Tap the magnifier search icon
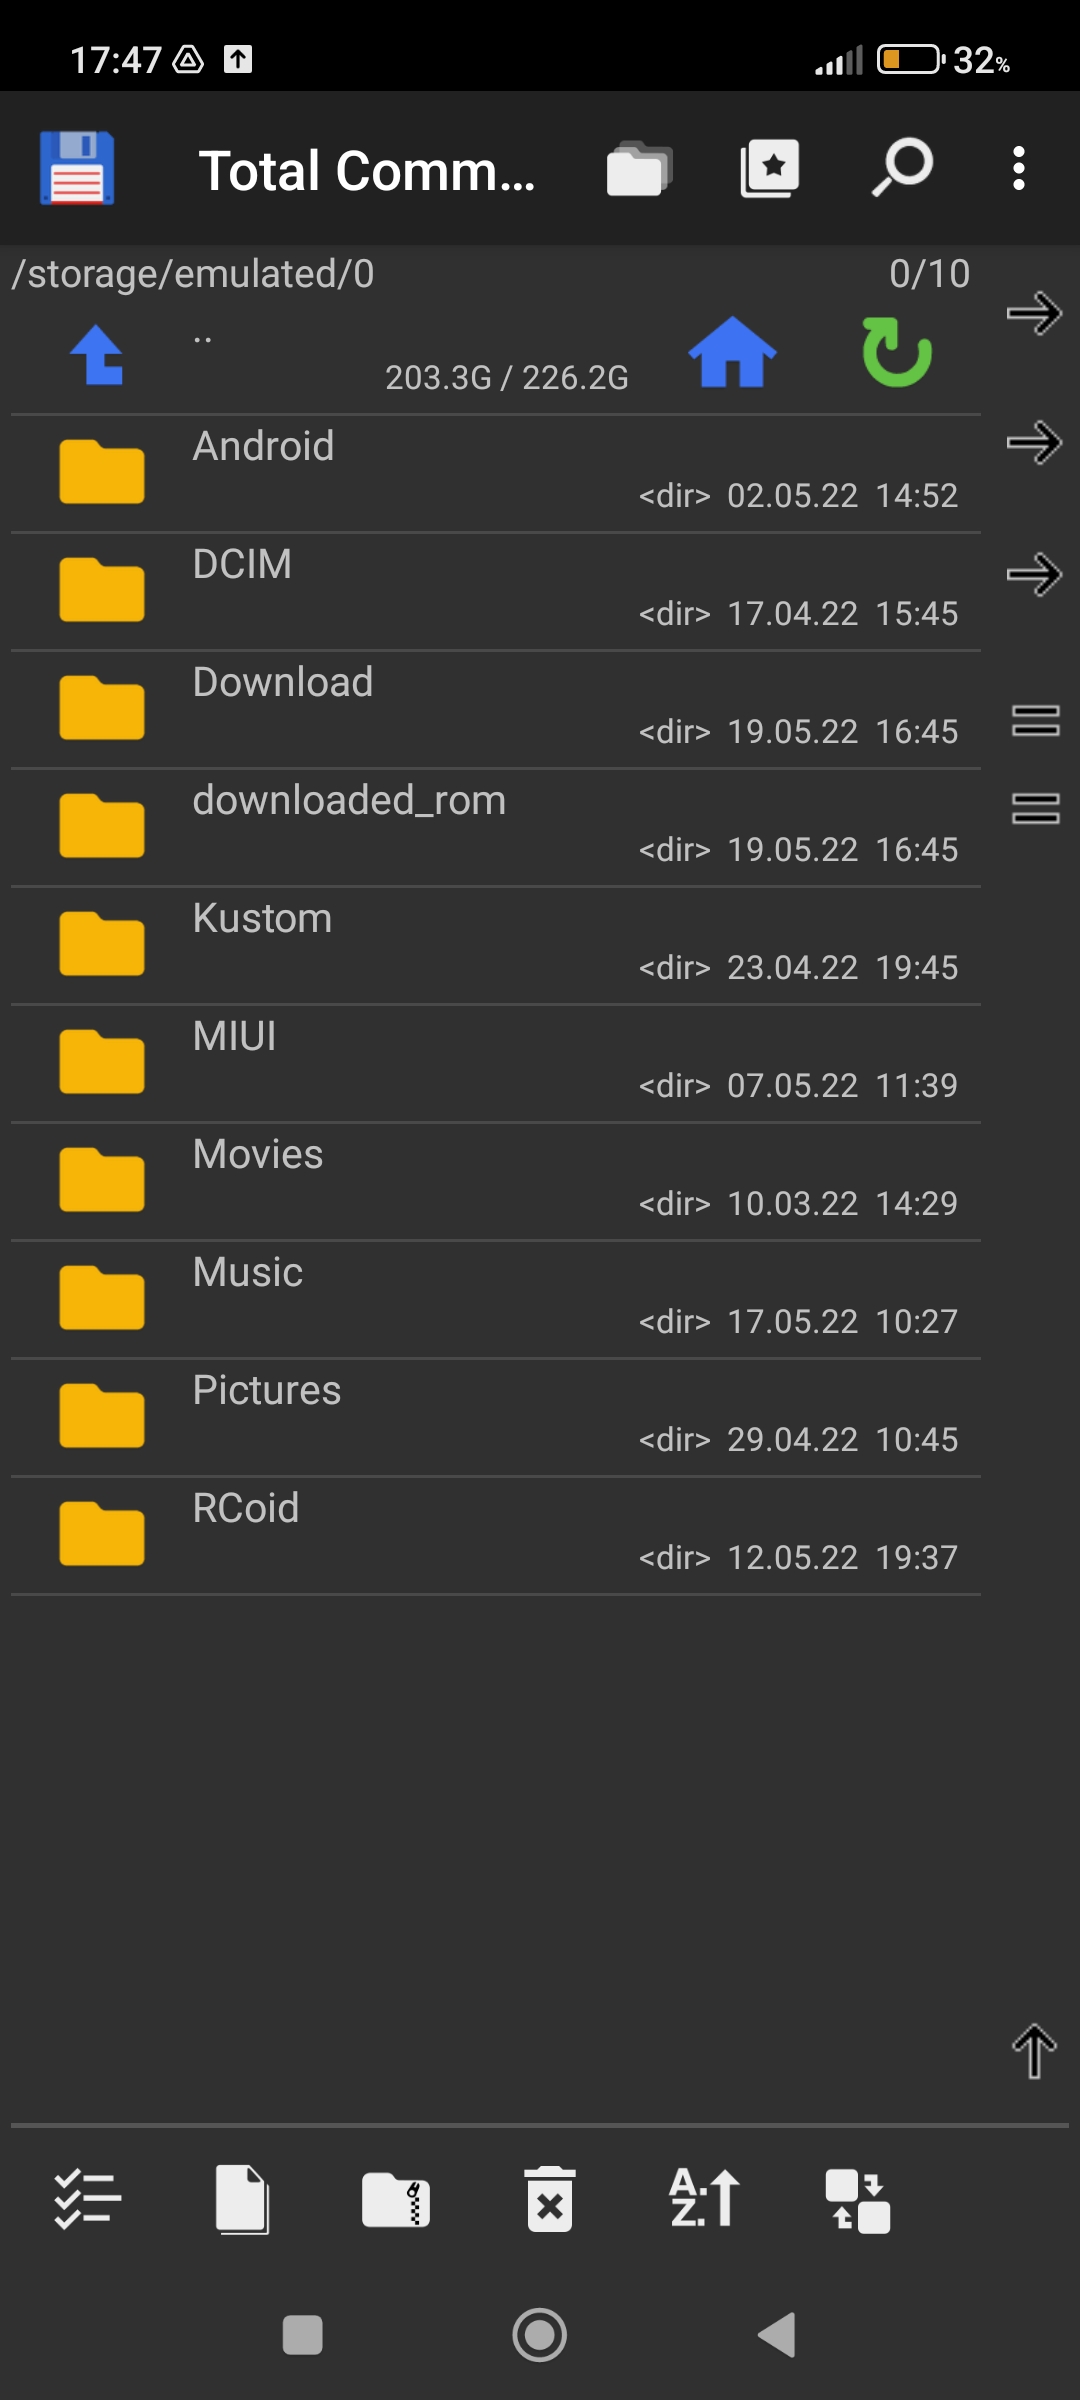The height and width of the screenshot is (2400, 1080). [902, 168]
